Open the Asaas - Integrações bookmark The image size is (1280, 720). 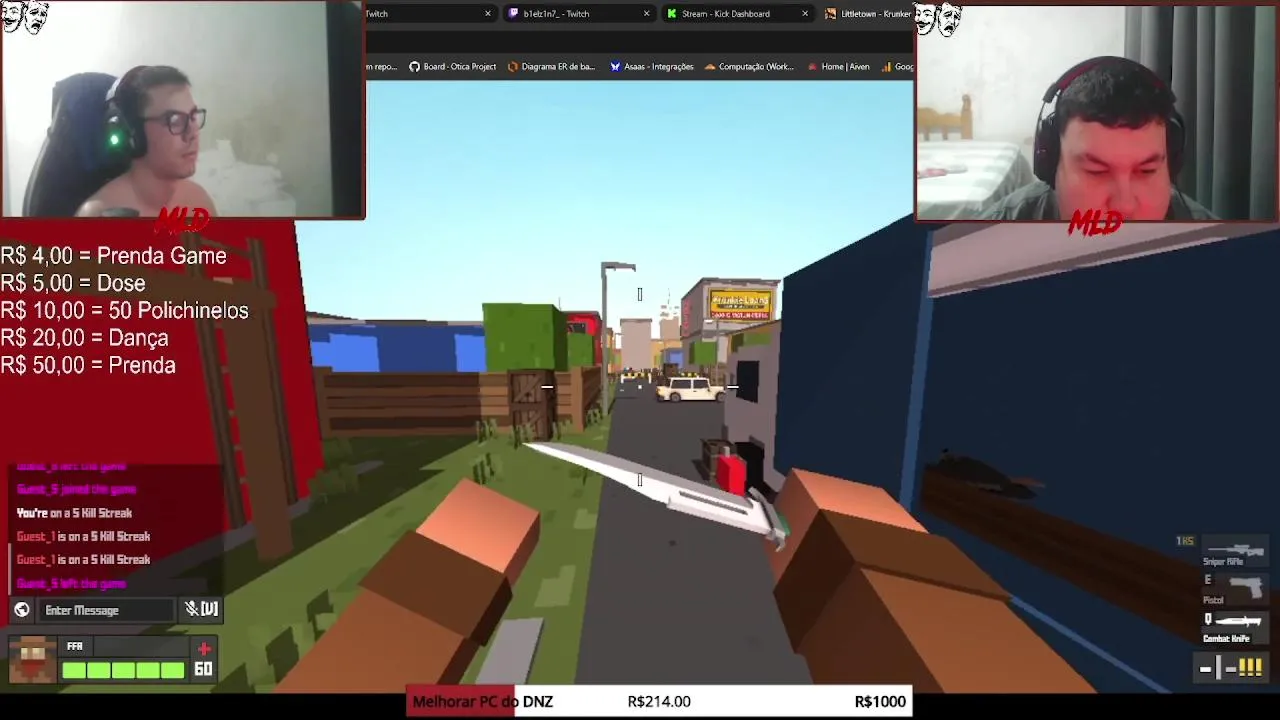coord(651,67)
